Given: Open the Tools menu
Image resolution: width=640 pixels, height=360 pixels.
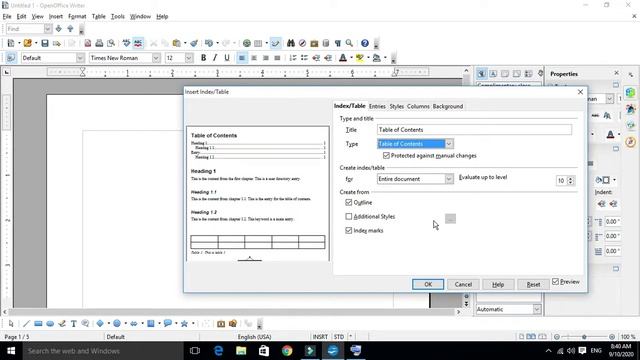Looking at the screenshot, I should 118,16.
